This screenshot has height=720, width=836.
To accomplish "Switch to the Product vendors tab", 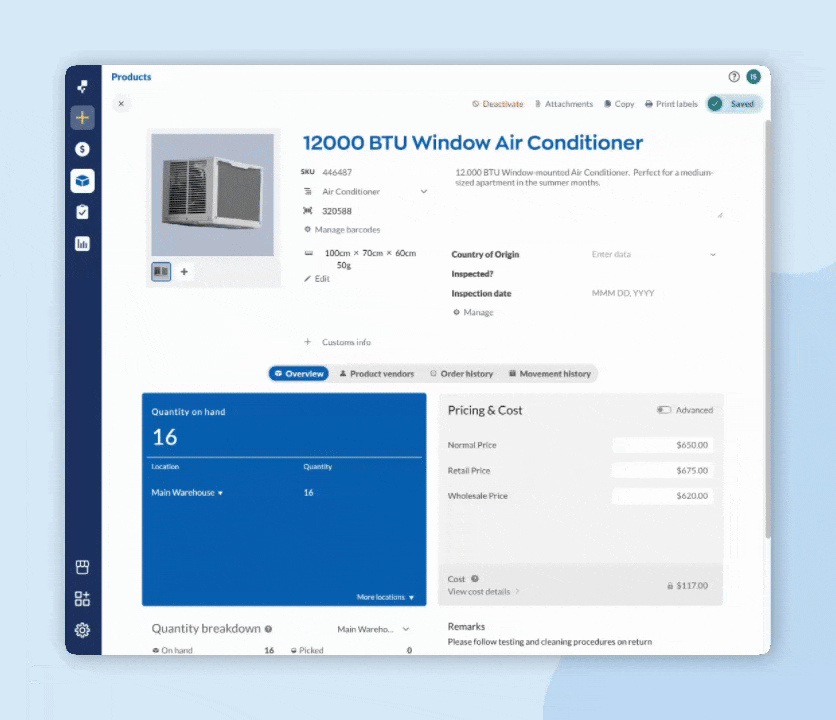I will coord(376,374).
